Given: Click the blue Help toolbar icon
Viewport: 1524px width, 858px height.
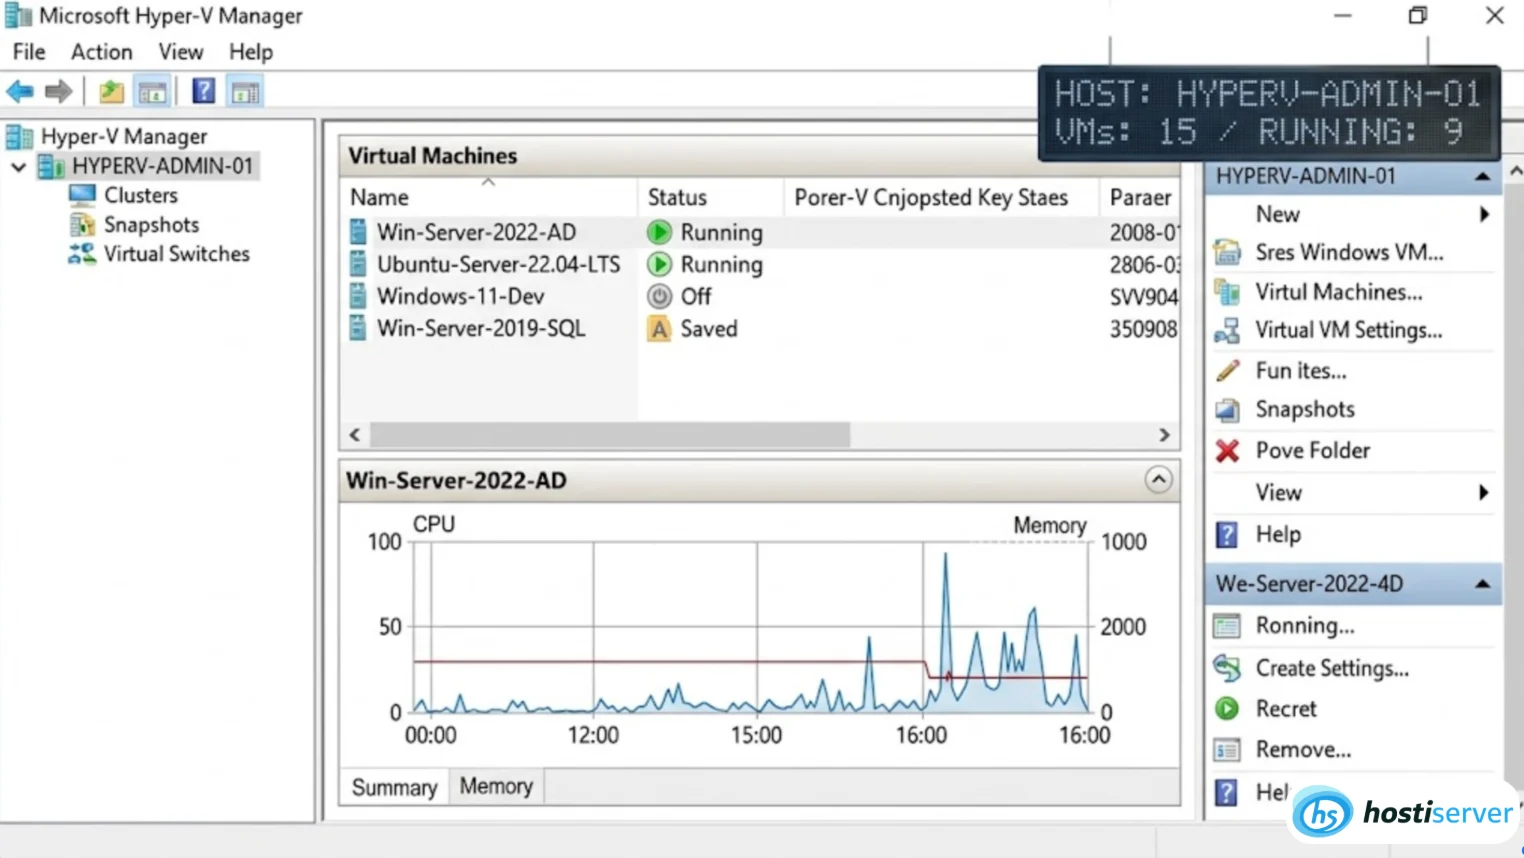Looking at the screenshot, I should pyautogui.click(x=203, y=92).
